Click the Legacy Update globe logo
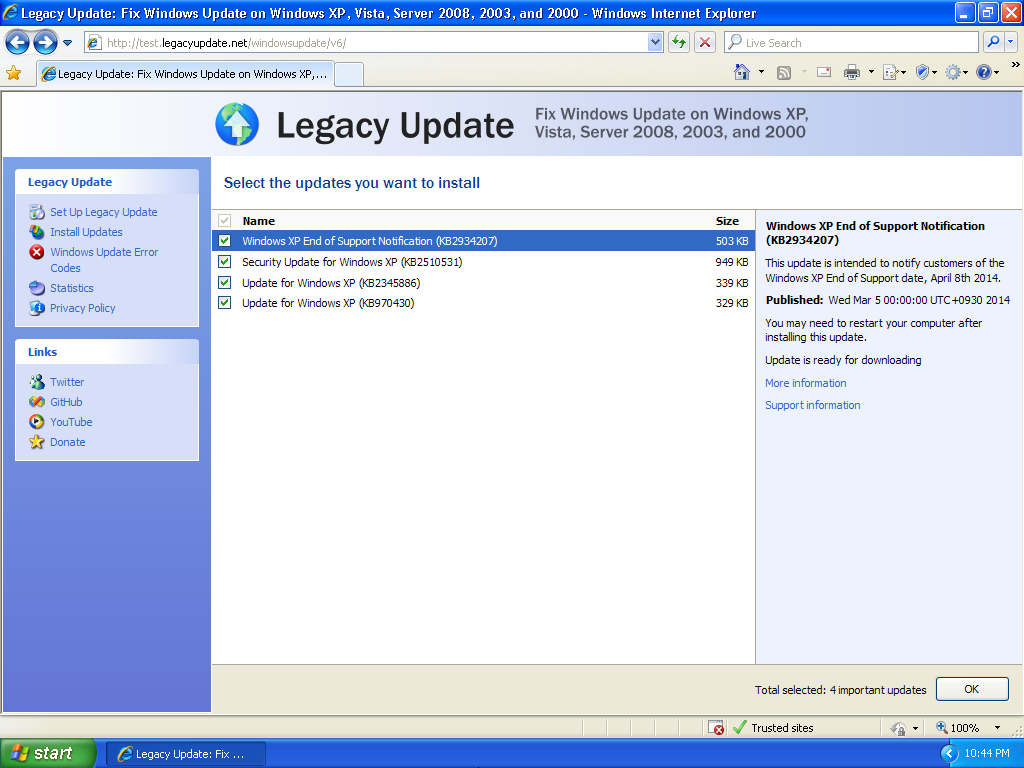This screenshot has height=768, width=1024. point(237,124)
